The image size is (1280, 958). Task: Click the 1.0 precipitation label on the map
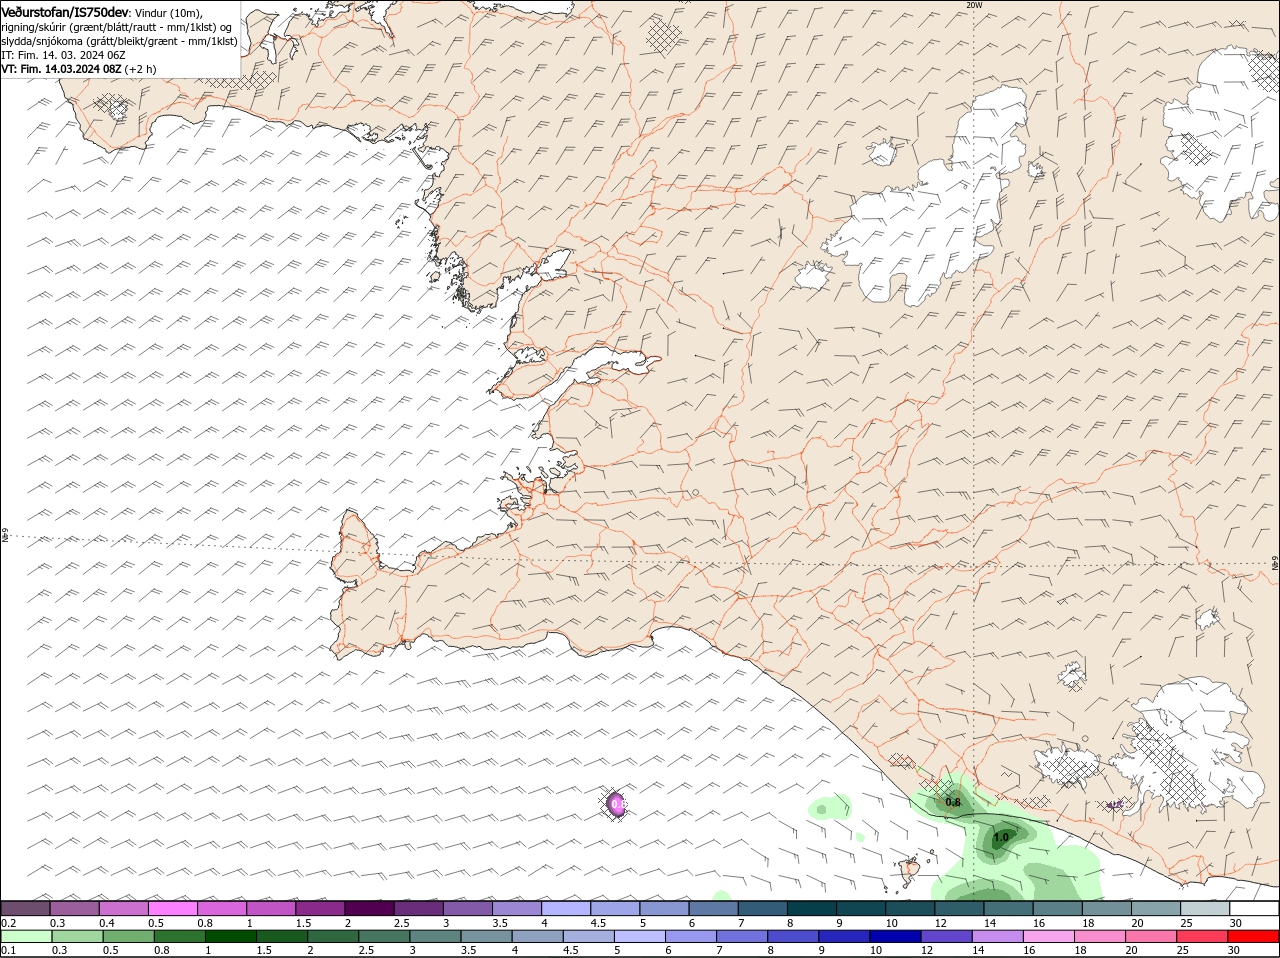1001,838
